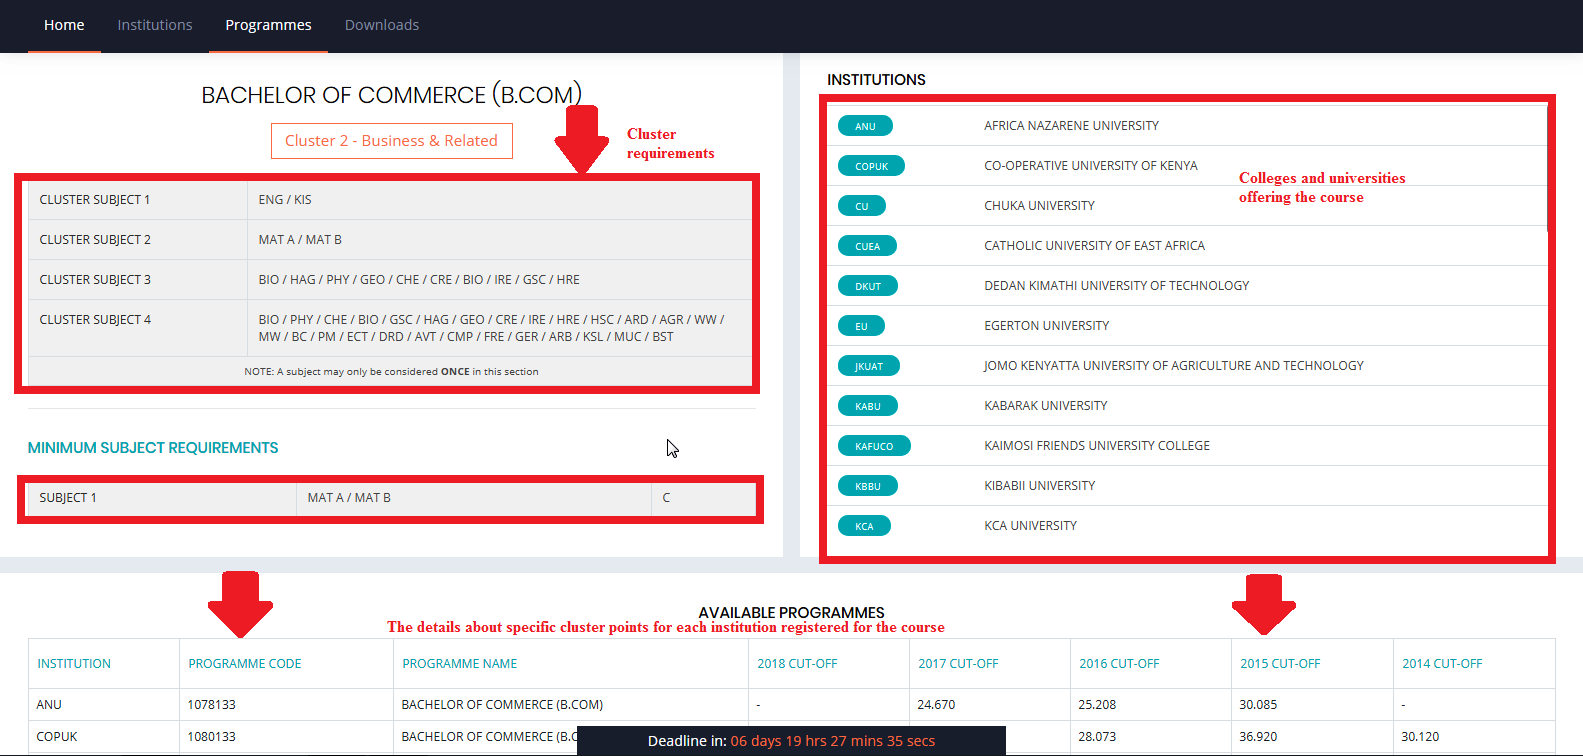This screenshot has height=756, width=1583.
Task: Click the AVAILABLE PROGRAMMES heading
Action: coord(791,613)
